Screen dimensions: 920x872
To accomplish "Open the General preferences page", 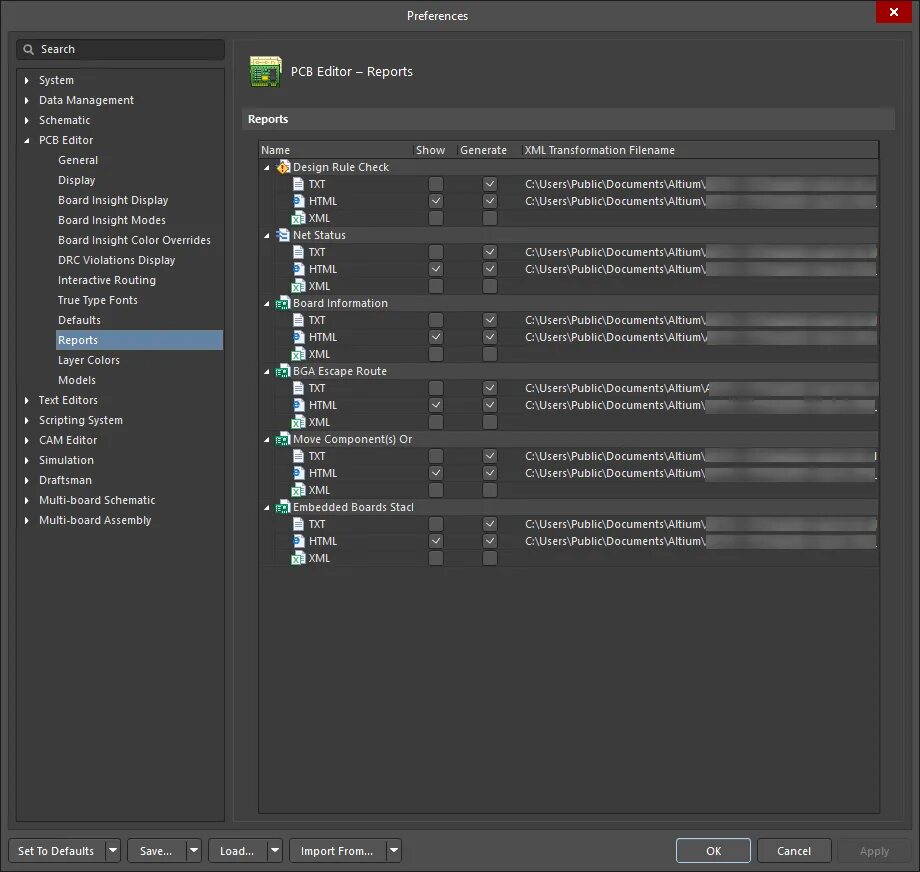I will [78, 160].
